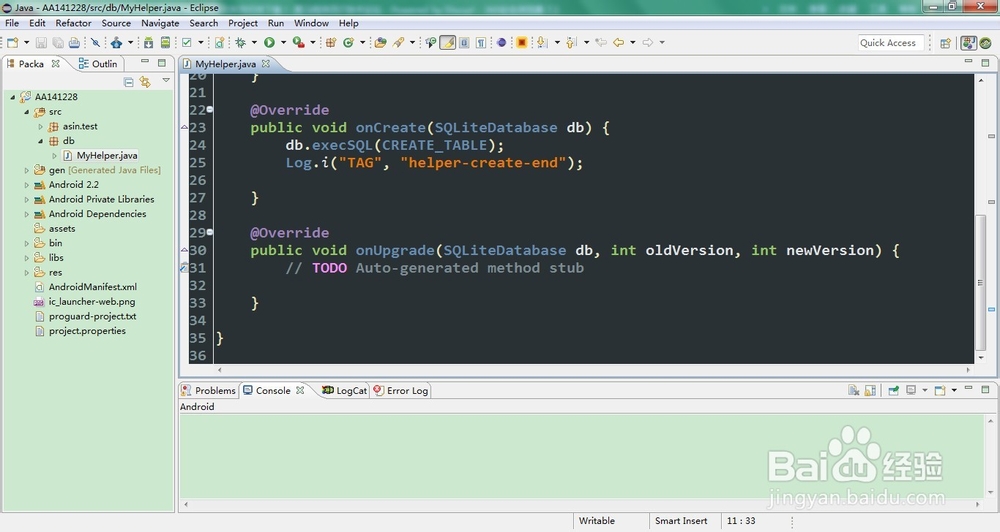
Task: Toggle Block Selection Mode button
Action: pyautogui.click(x=464, y=43)
